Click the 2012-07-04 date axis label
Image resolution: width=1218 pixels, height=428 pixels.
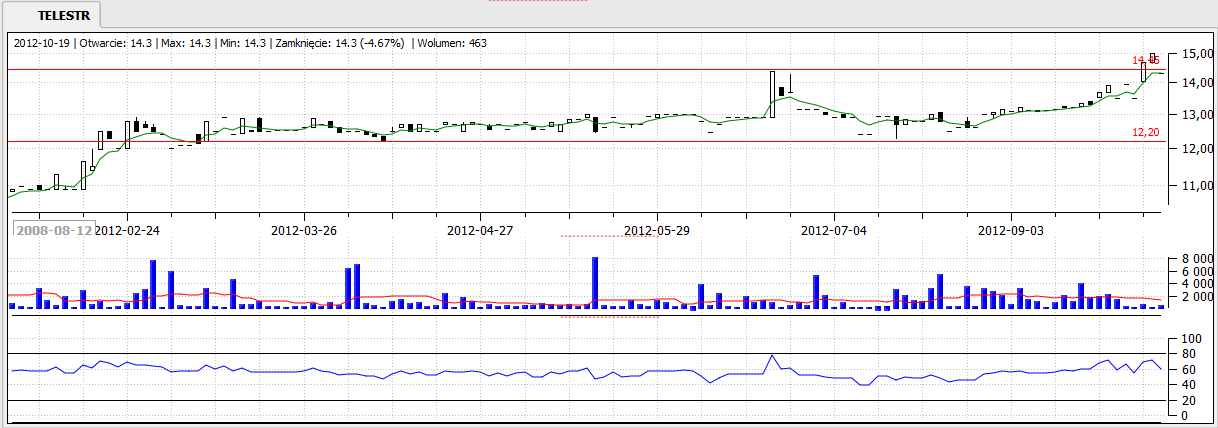point(834,230)
